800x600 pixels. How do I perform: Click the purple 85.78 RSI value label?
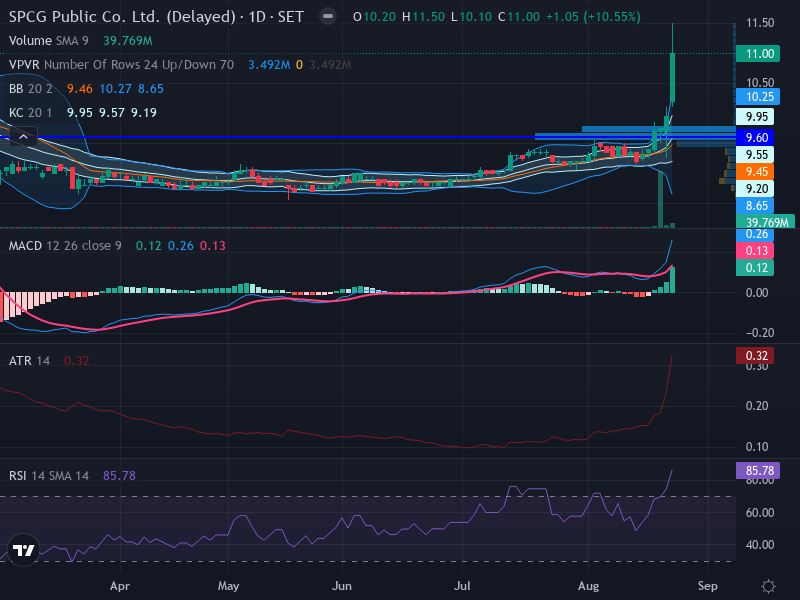758,470
